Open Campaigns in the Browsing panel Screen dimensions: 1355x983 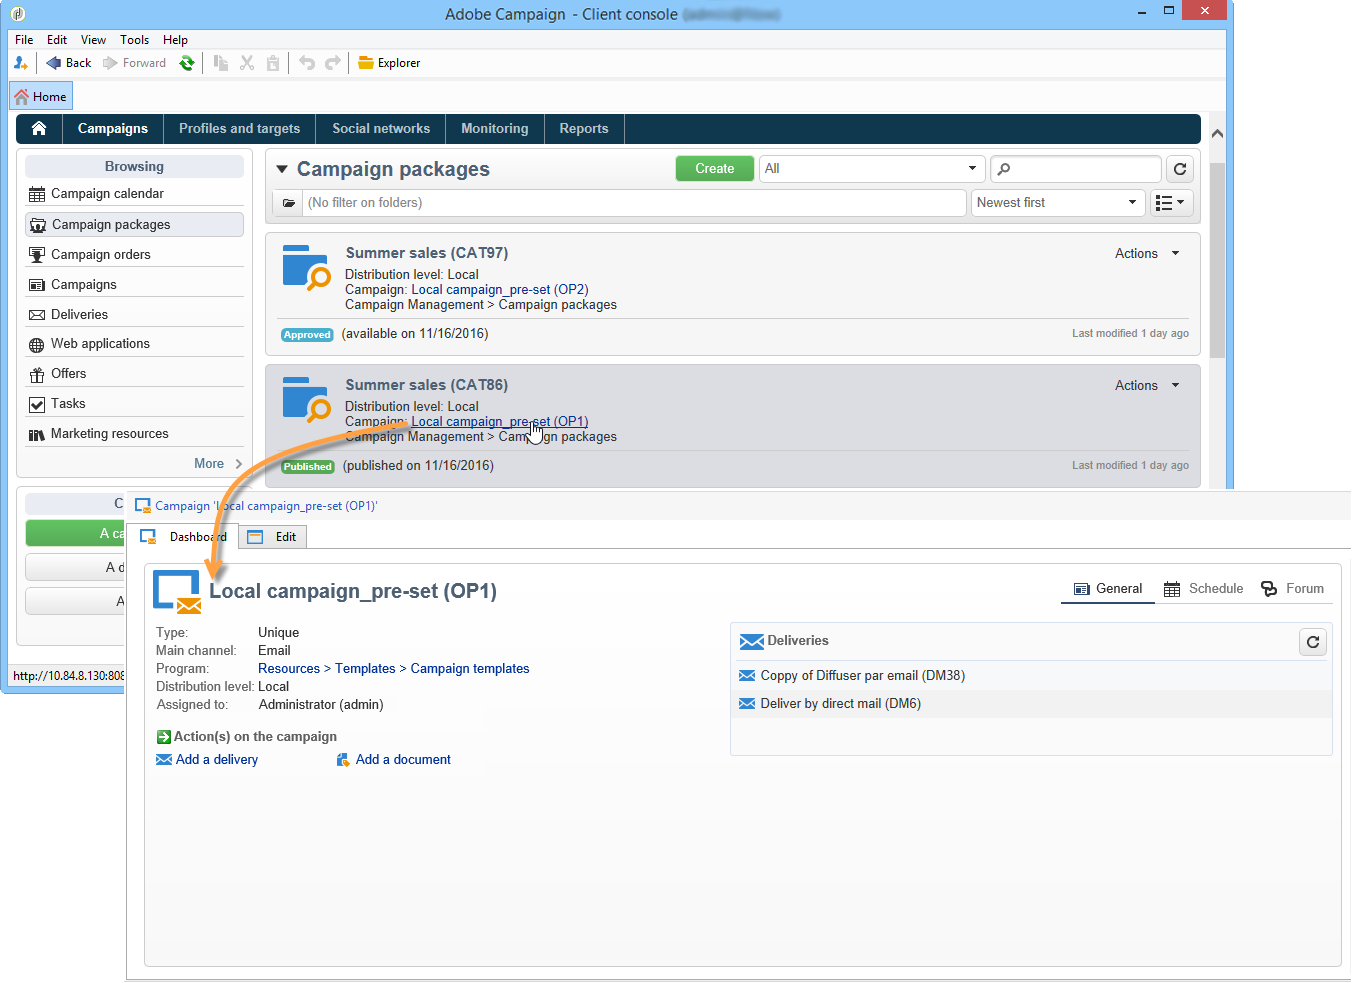(134, 285)
